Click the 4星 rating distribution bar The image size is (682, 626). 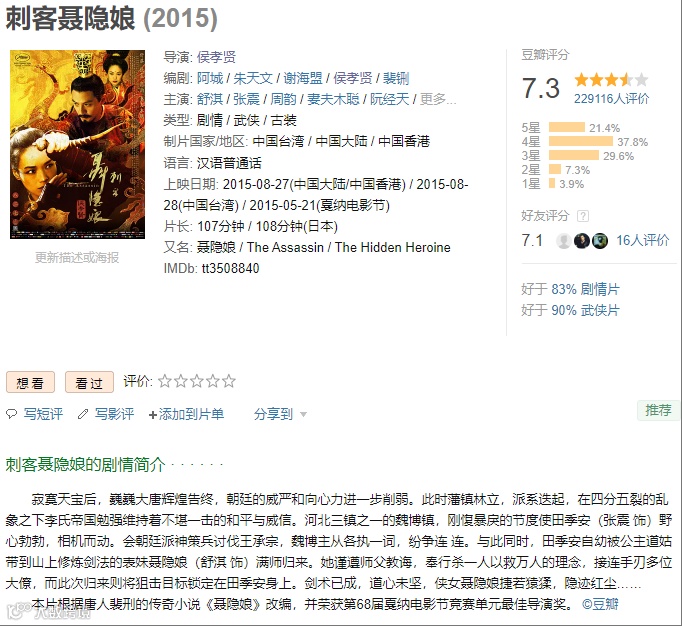[581, 141]
